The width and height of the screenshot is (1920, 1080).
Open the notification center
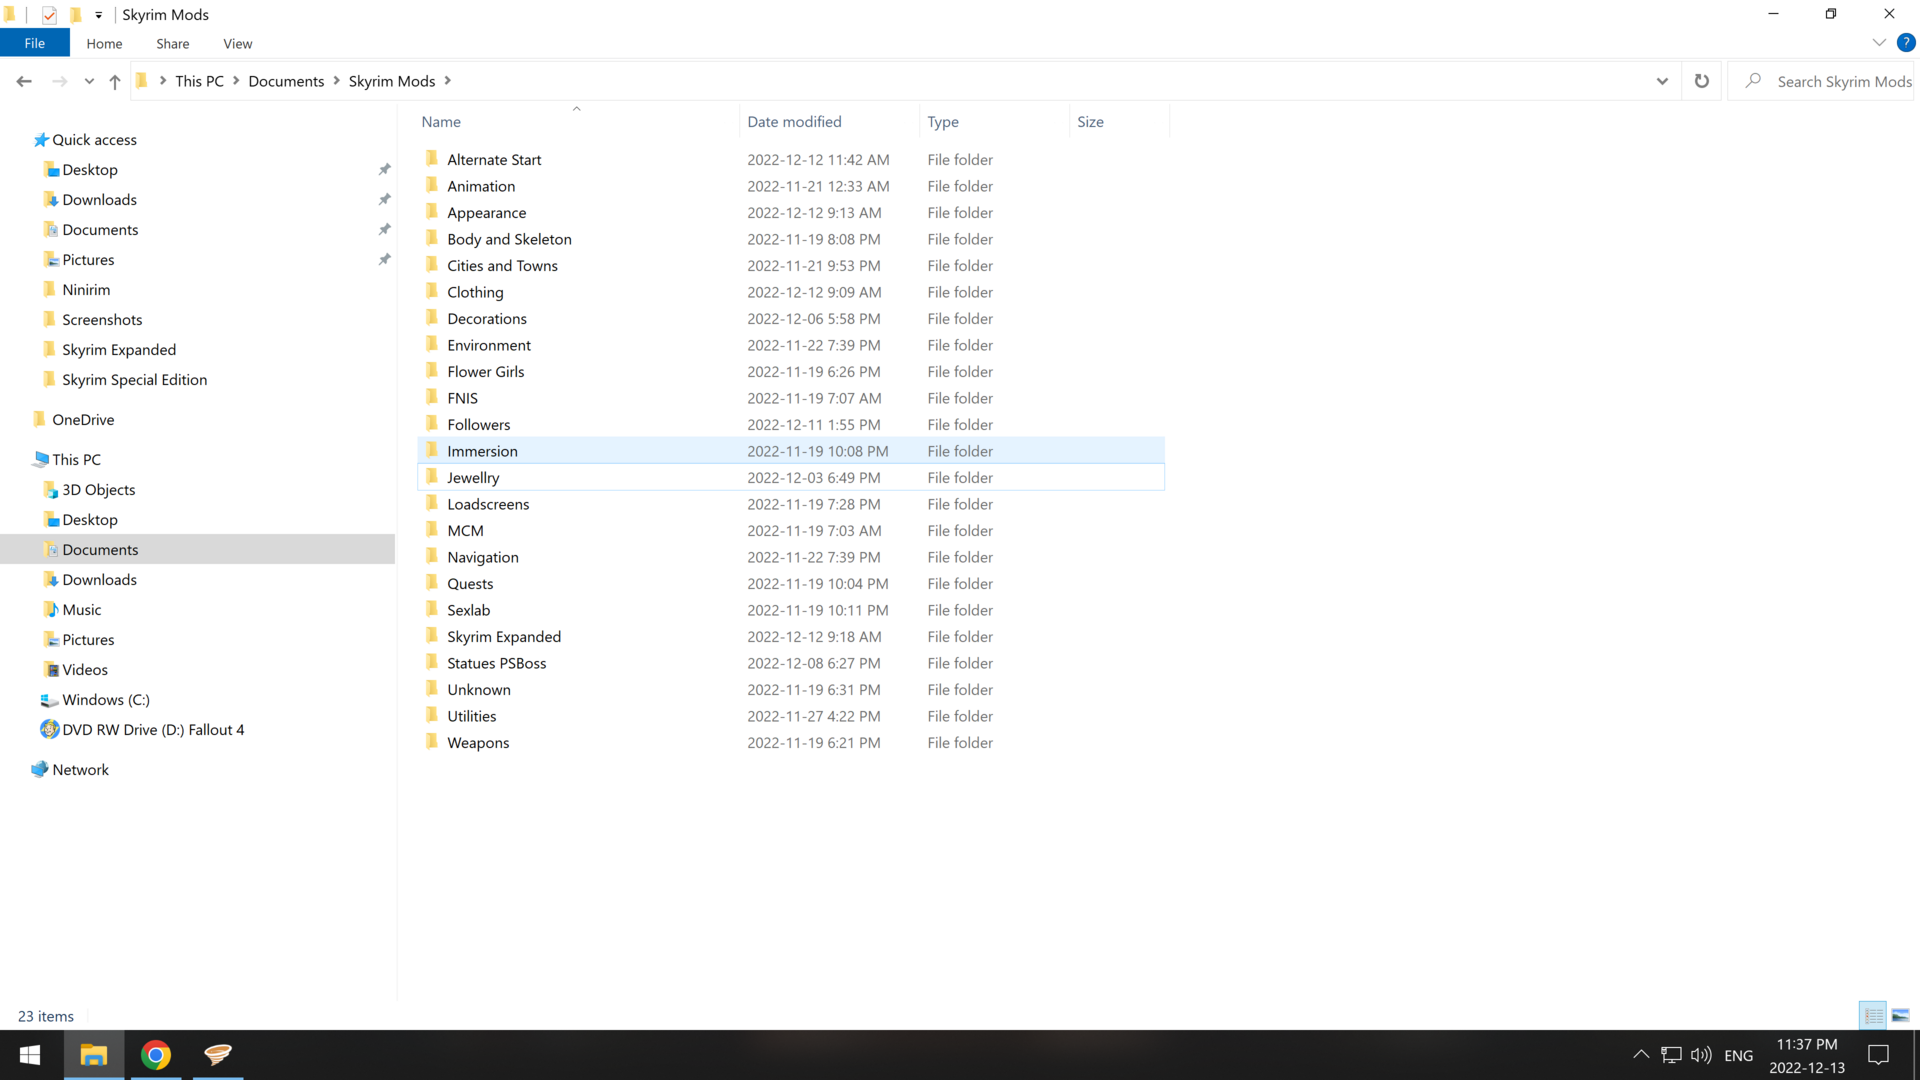(x=1879, y=1055)
